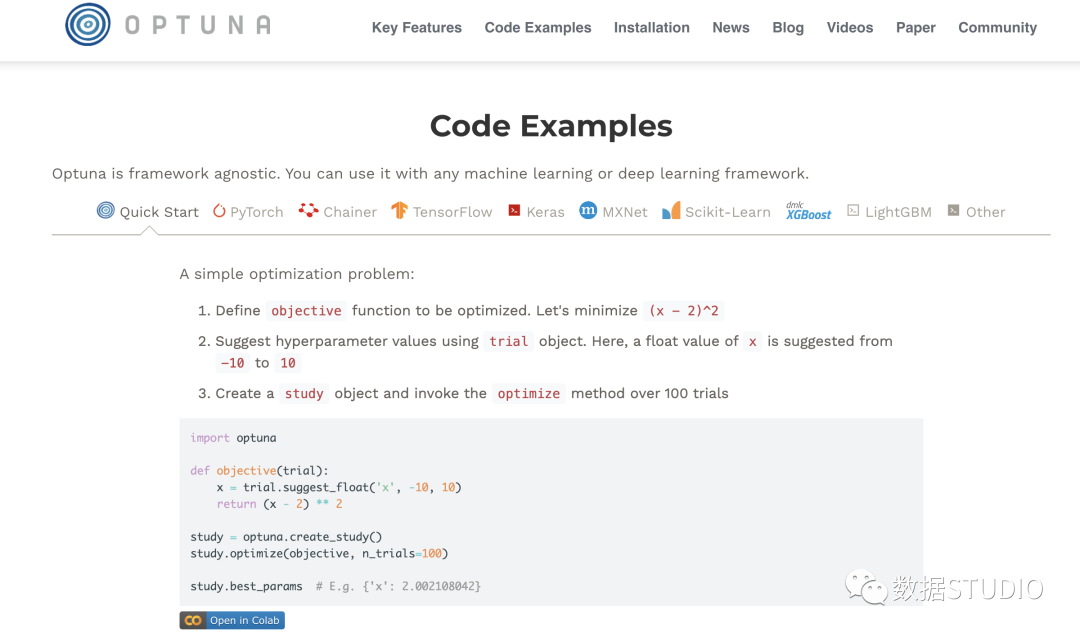Open the Key Features nav link
Viewport: 1080px width, 637px height.
point(417,28)
